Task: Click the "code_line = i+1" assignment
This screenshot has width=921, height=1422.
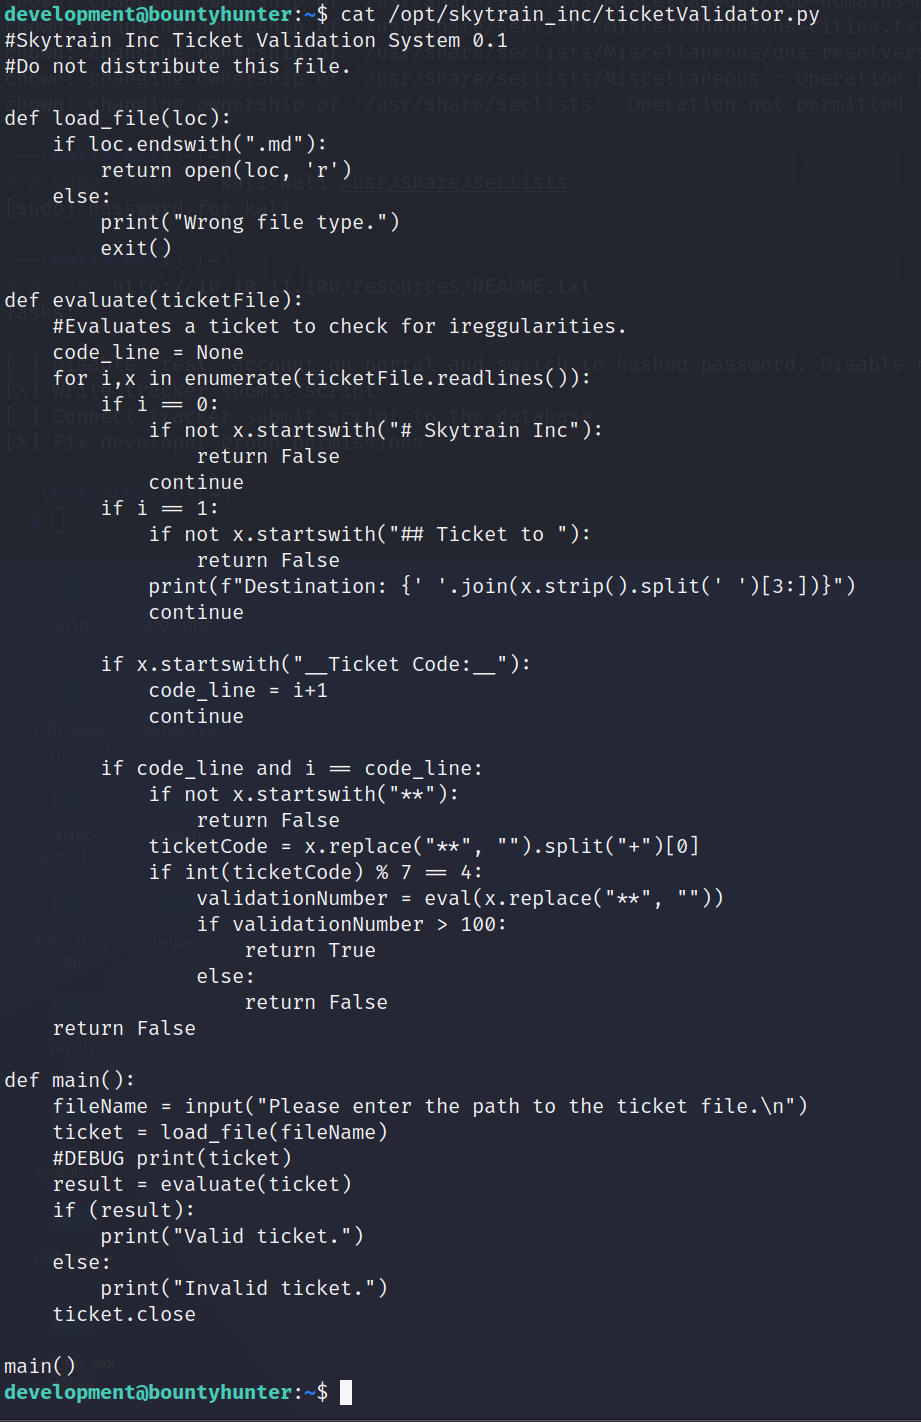Action: [x=238, y=690]
